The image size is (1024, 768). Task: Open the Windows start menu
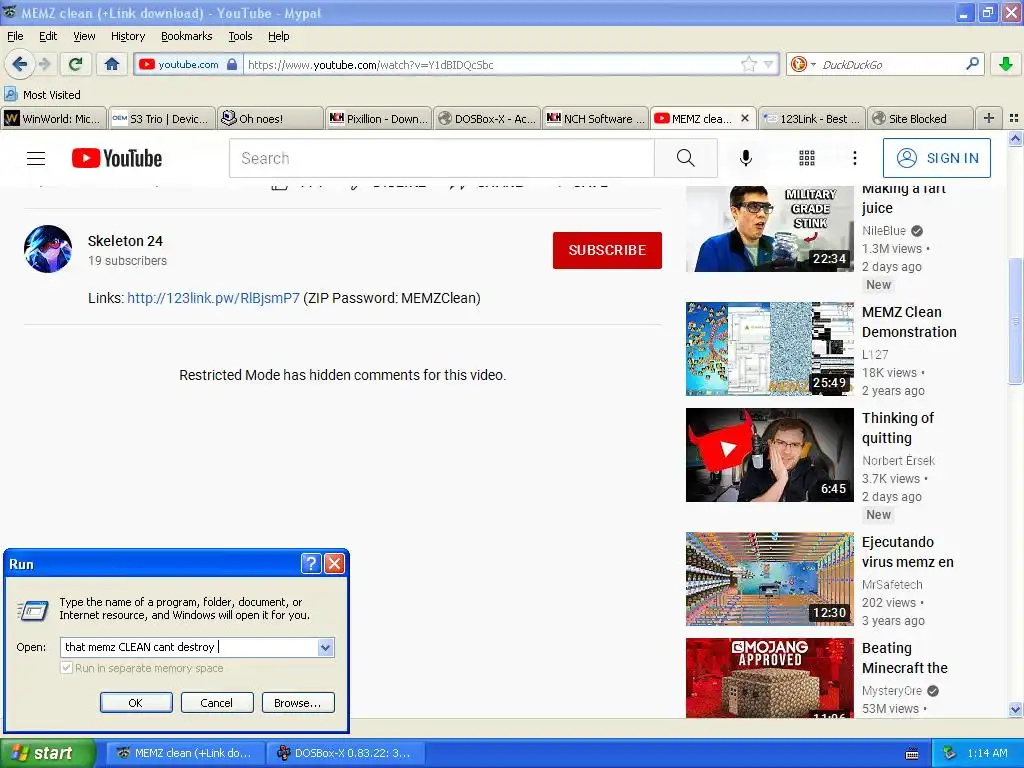coord(47,753)
